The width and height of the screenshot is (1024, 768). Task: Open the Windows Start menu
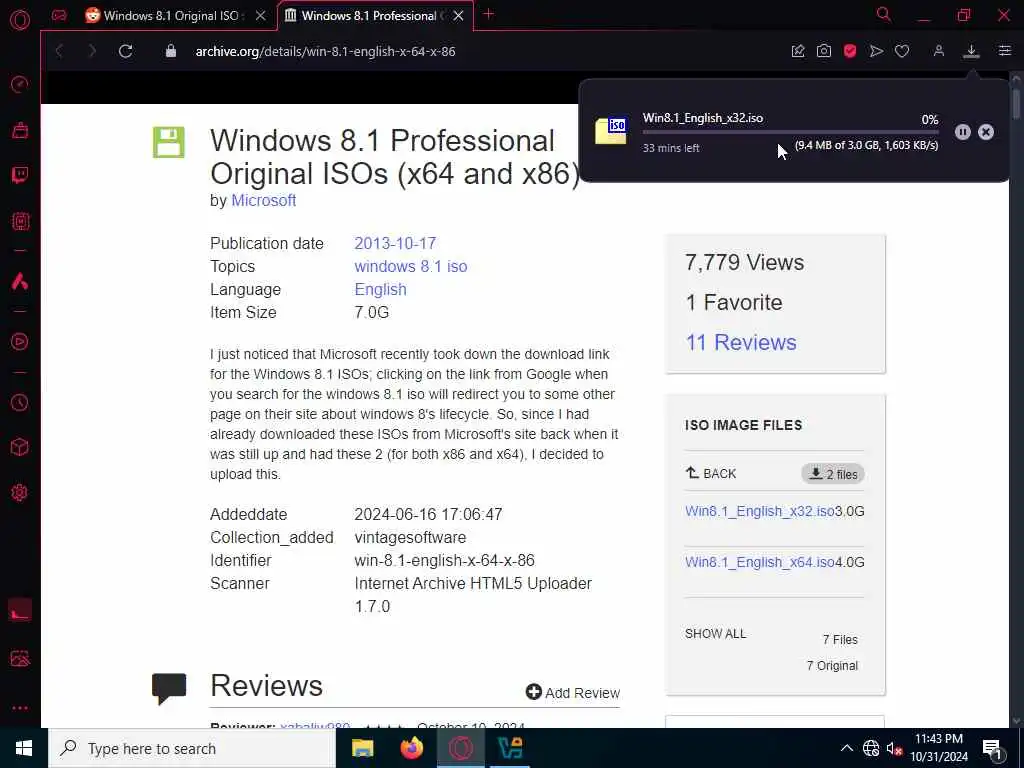point(24,748)
